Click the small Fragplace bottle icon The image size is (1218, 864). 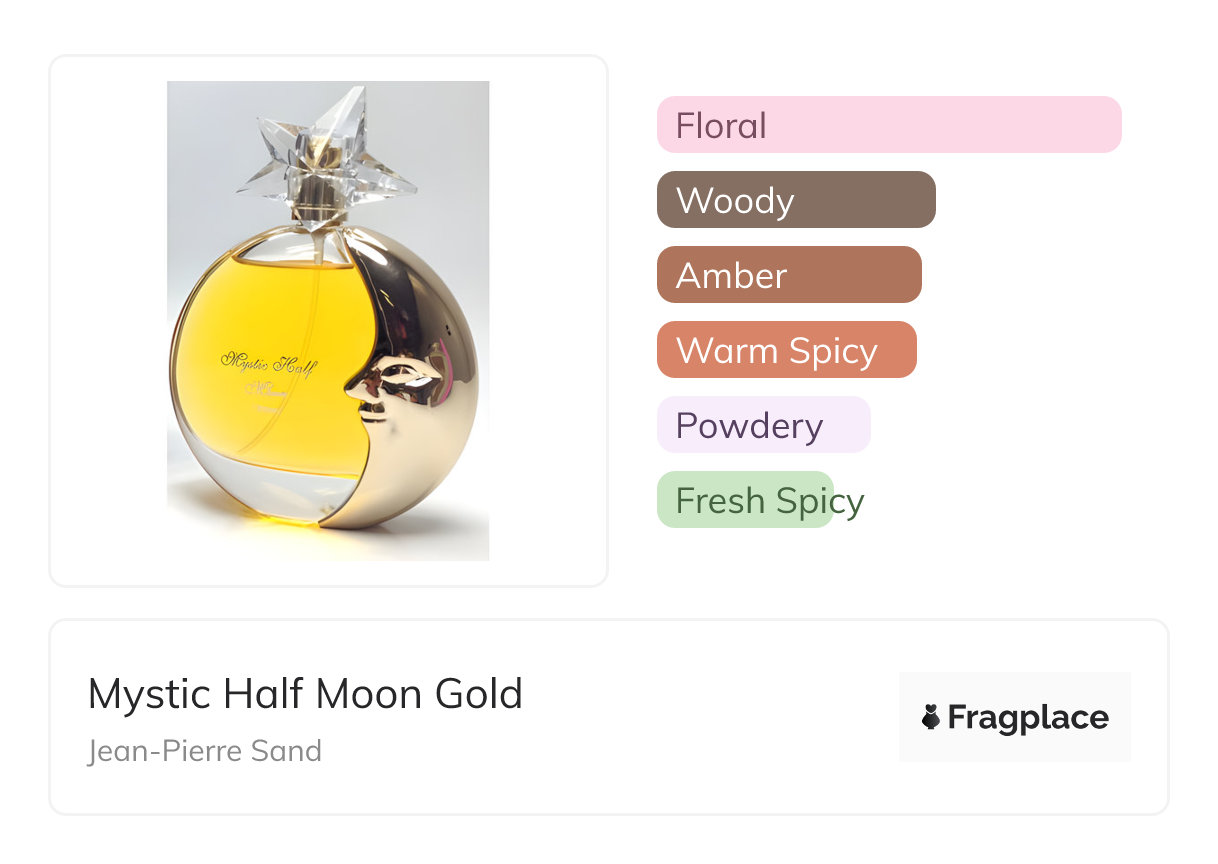931,717
